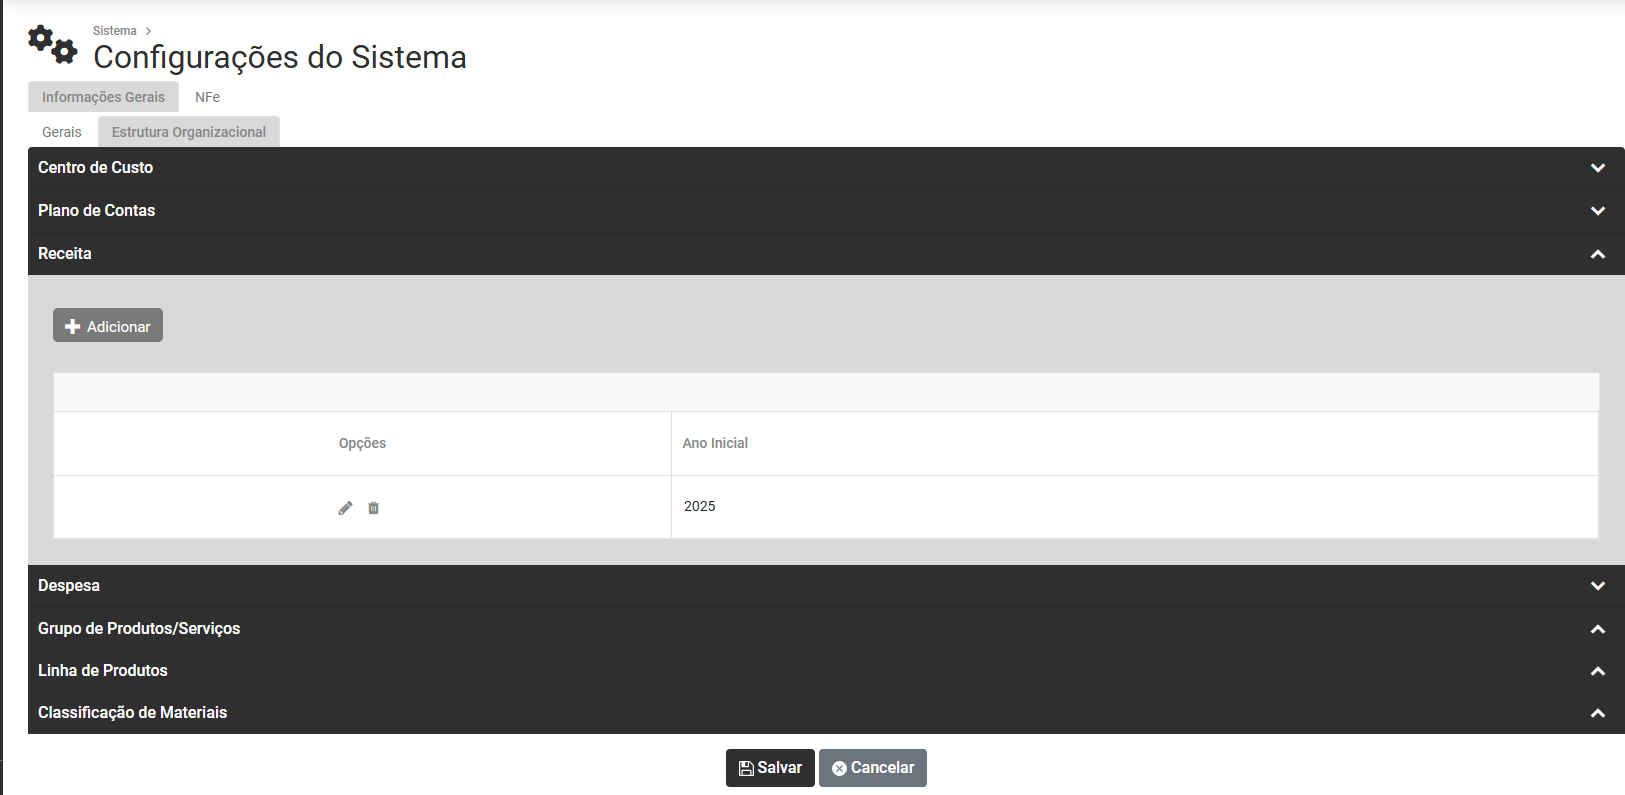Save settings with the Salvar button
This screenshot has height=795, width=1625.
tap(770, 768)
